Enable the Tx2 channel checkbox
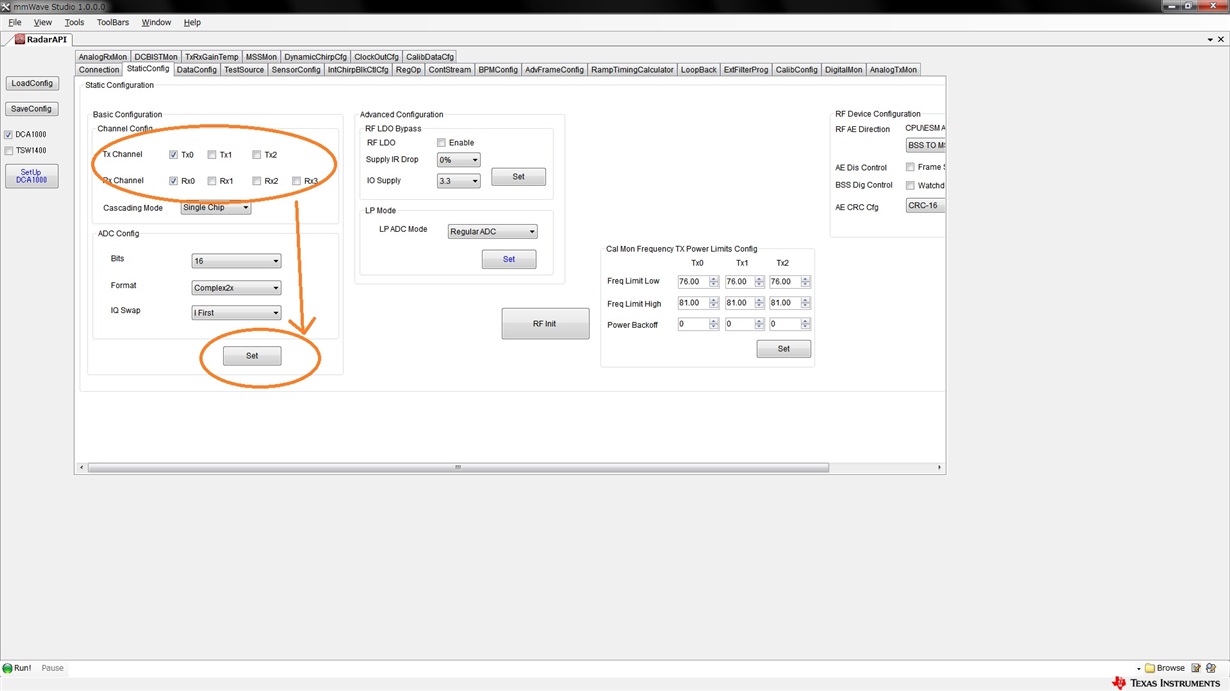 [257, 155]
